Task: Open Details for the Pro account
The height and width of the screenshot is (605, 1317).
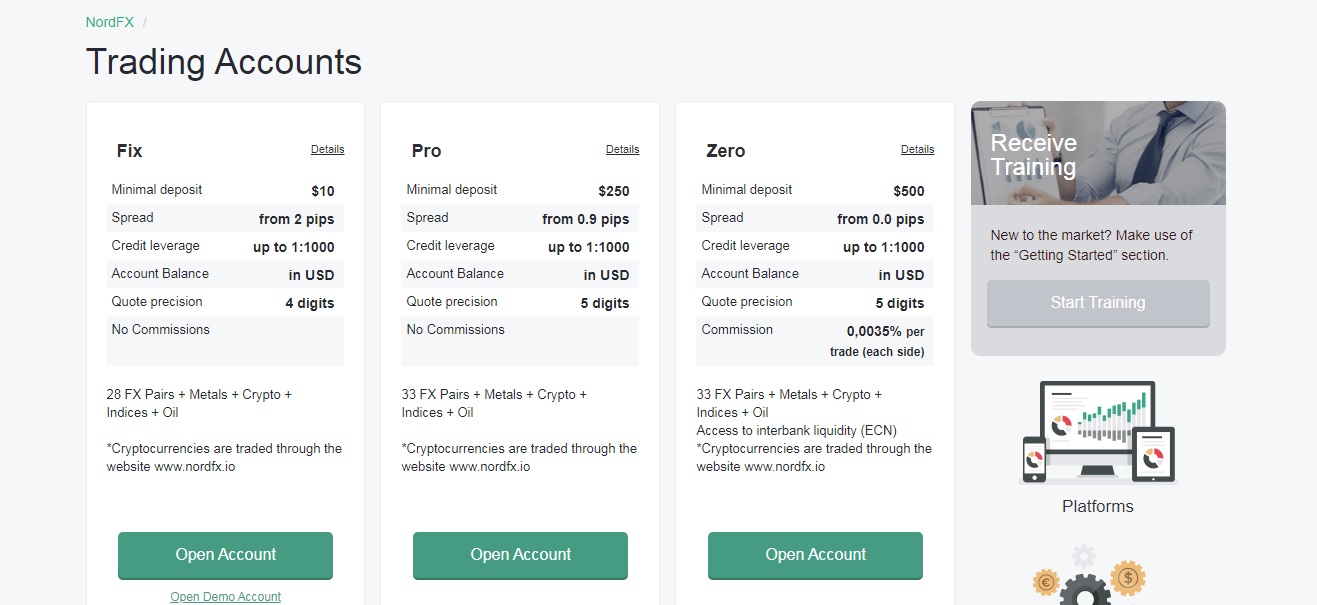Action: (622, 149)
